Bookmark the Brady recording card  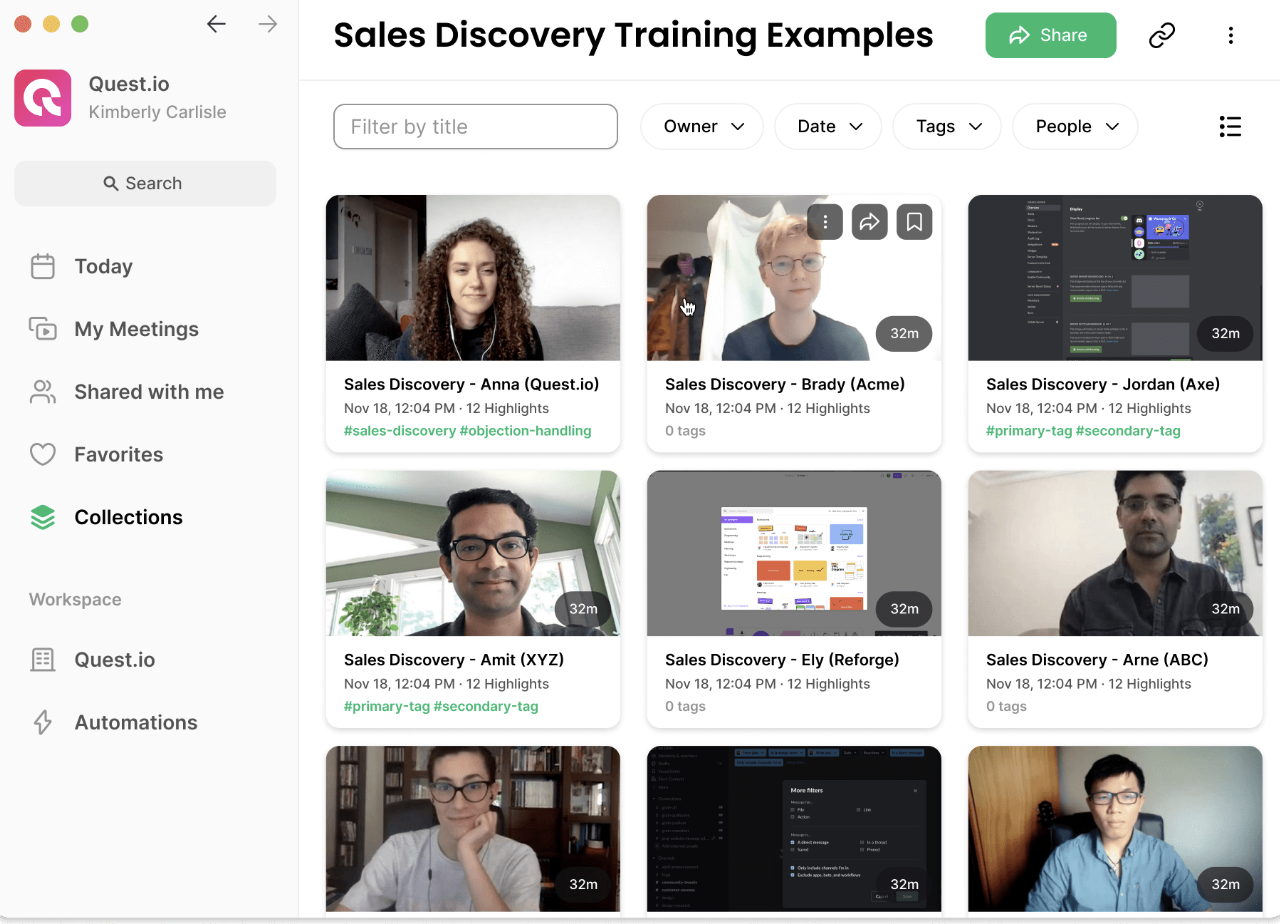click(913, 221)
